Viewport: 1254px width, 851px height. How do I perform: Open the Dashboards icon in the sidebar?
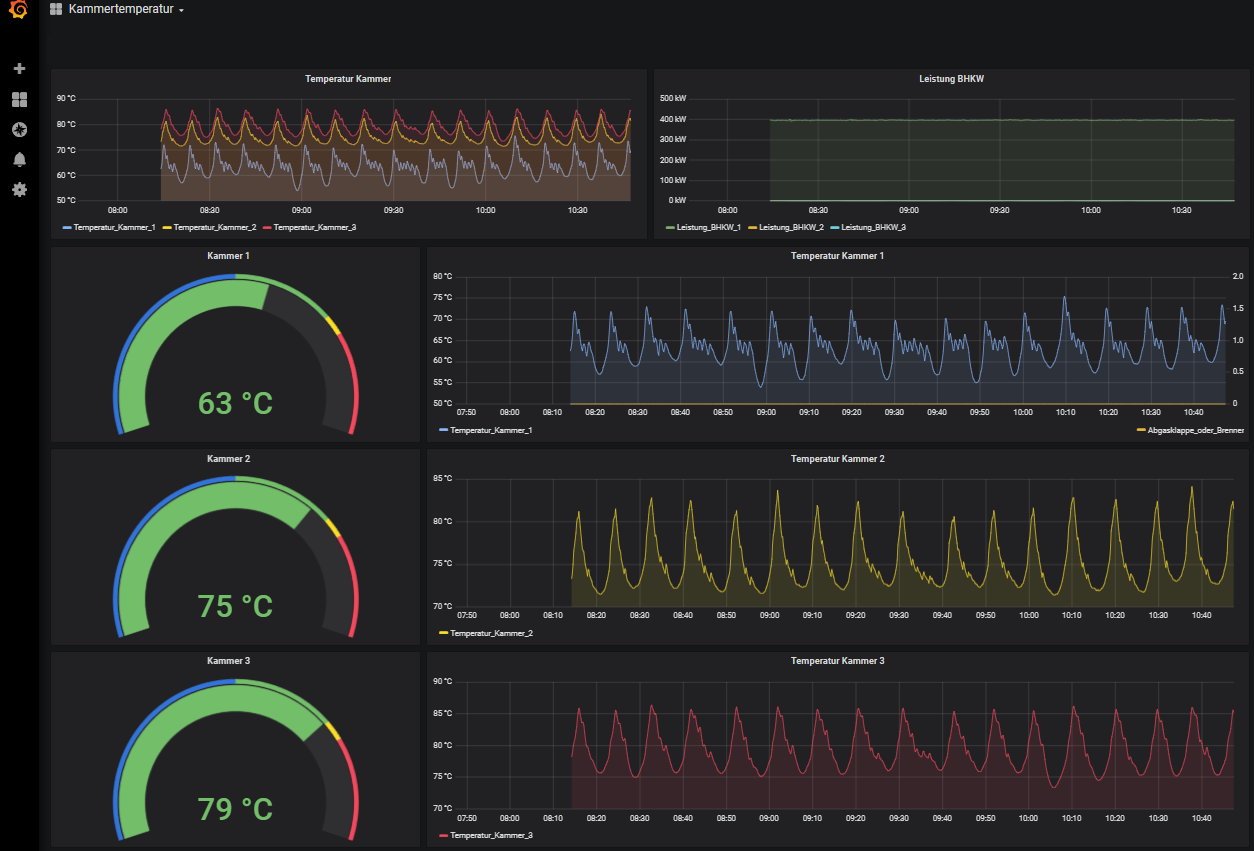19,100
